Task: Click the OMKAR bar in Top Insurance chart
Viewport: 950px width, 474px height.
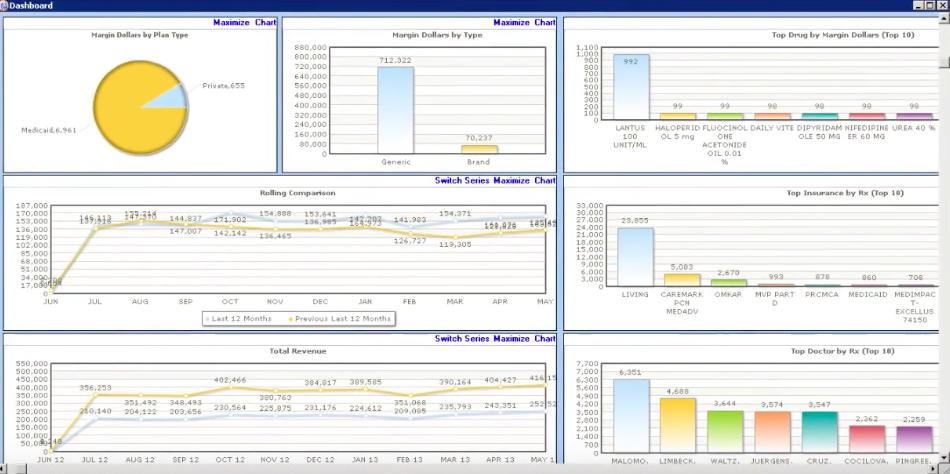Action: pos(729,282)
